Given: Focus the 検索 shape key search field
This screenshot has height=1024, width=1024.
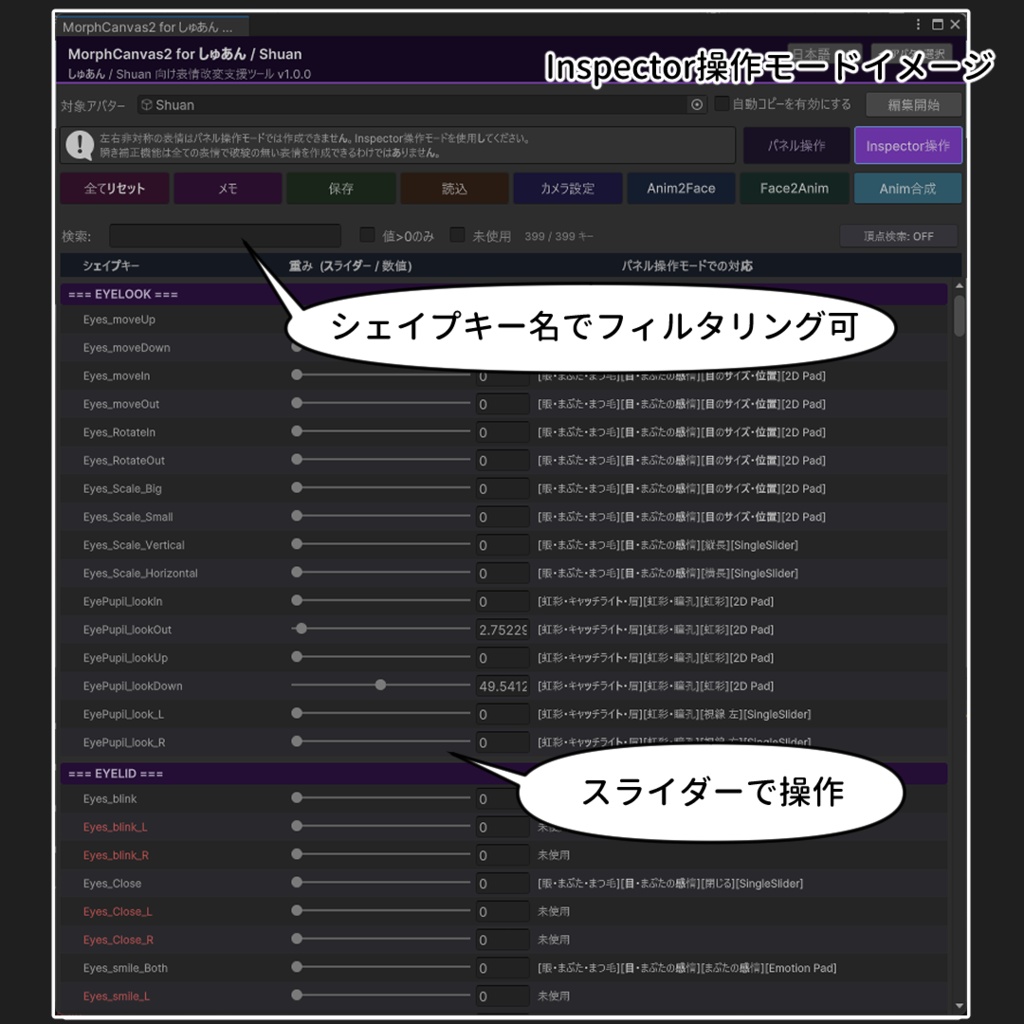Looking at the screenshot, I should pyautogui.click(x=225, y=236).
